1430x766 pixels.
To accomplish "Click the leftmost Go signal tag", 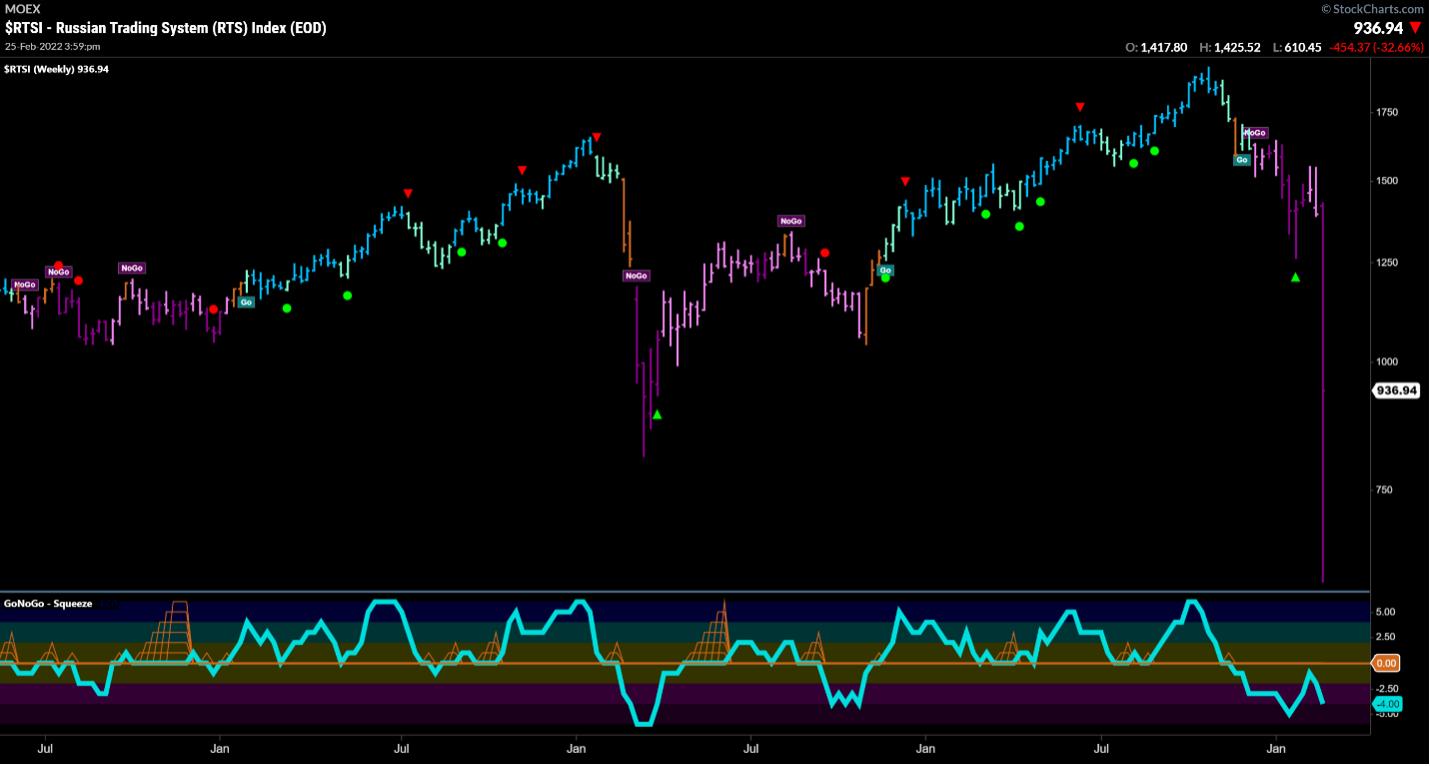I will pos(245,302).
